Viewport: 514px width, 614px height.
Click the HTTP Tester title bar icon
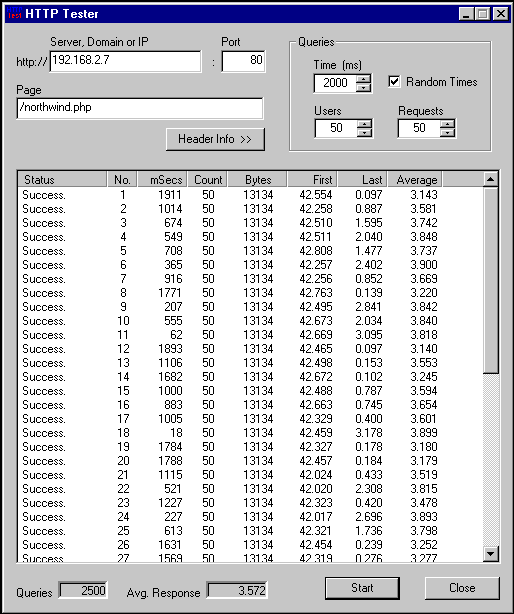(14, 13)
